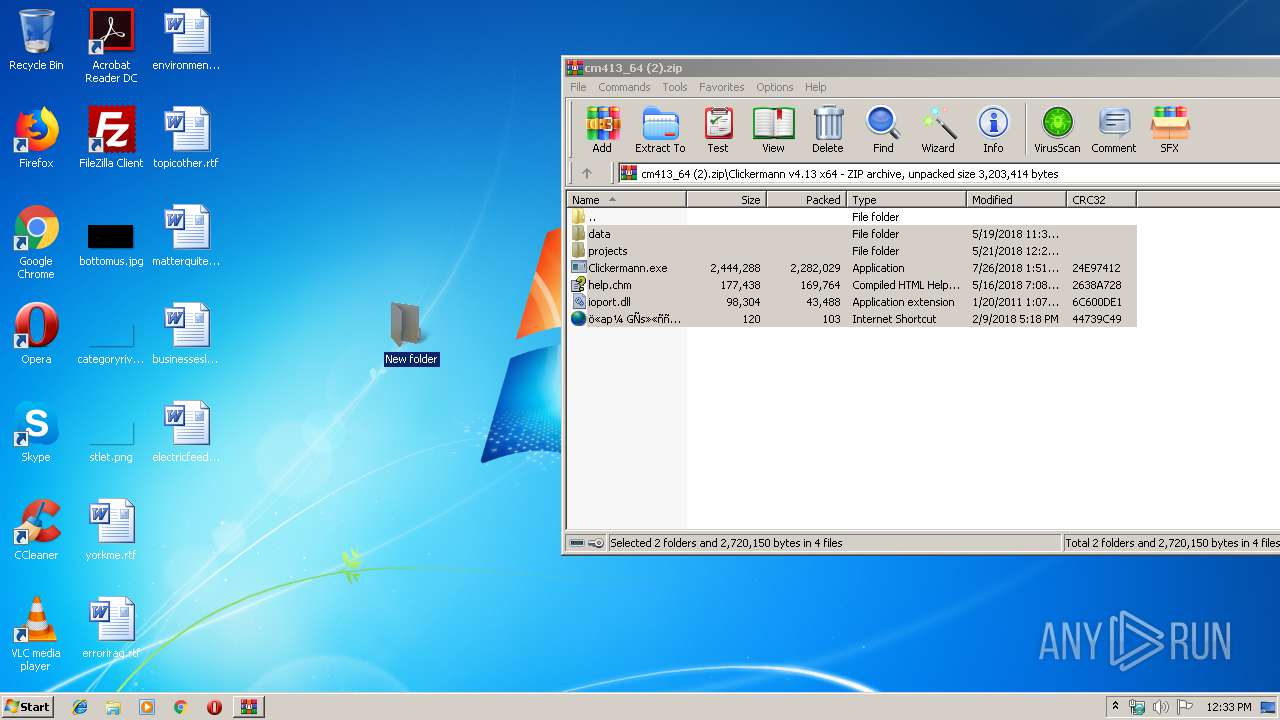Click the SFX toolbar icon
The image size is (1280, 720).
pos(1169,130)
